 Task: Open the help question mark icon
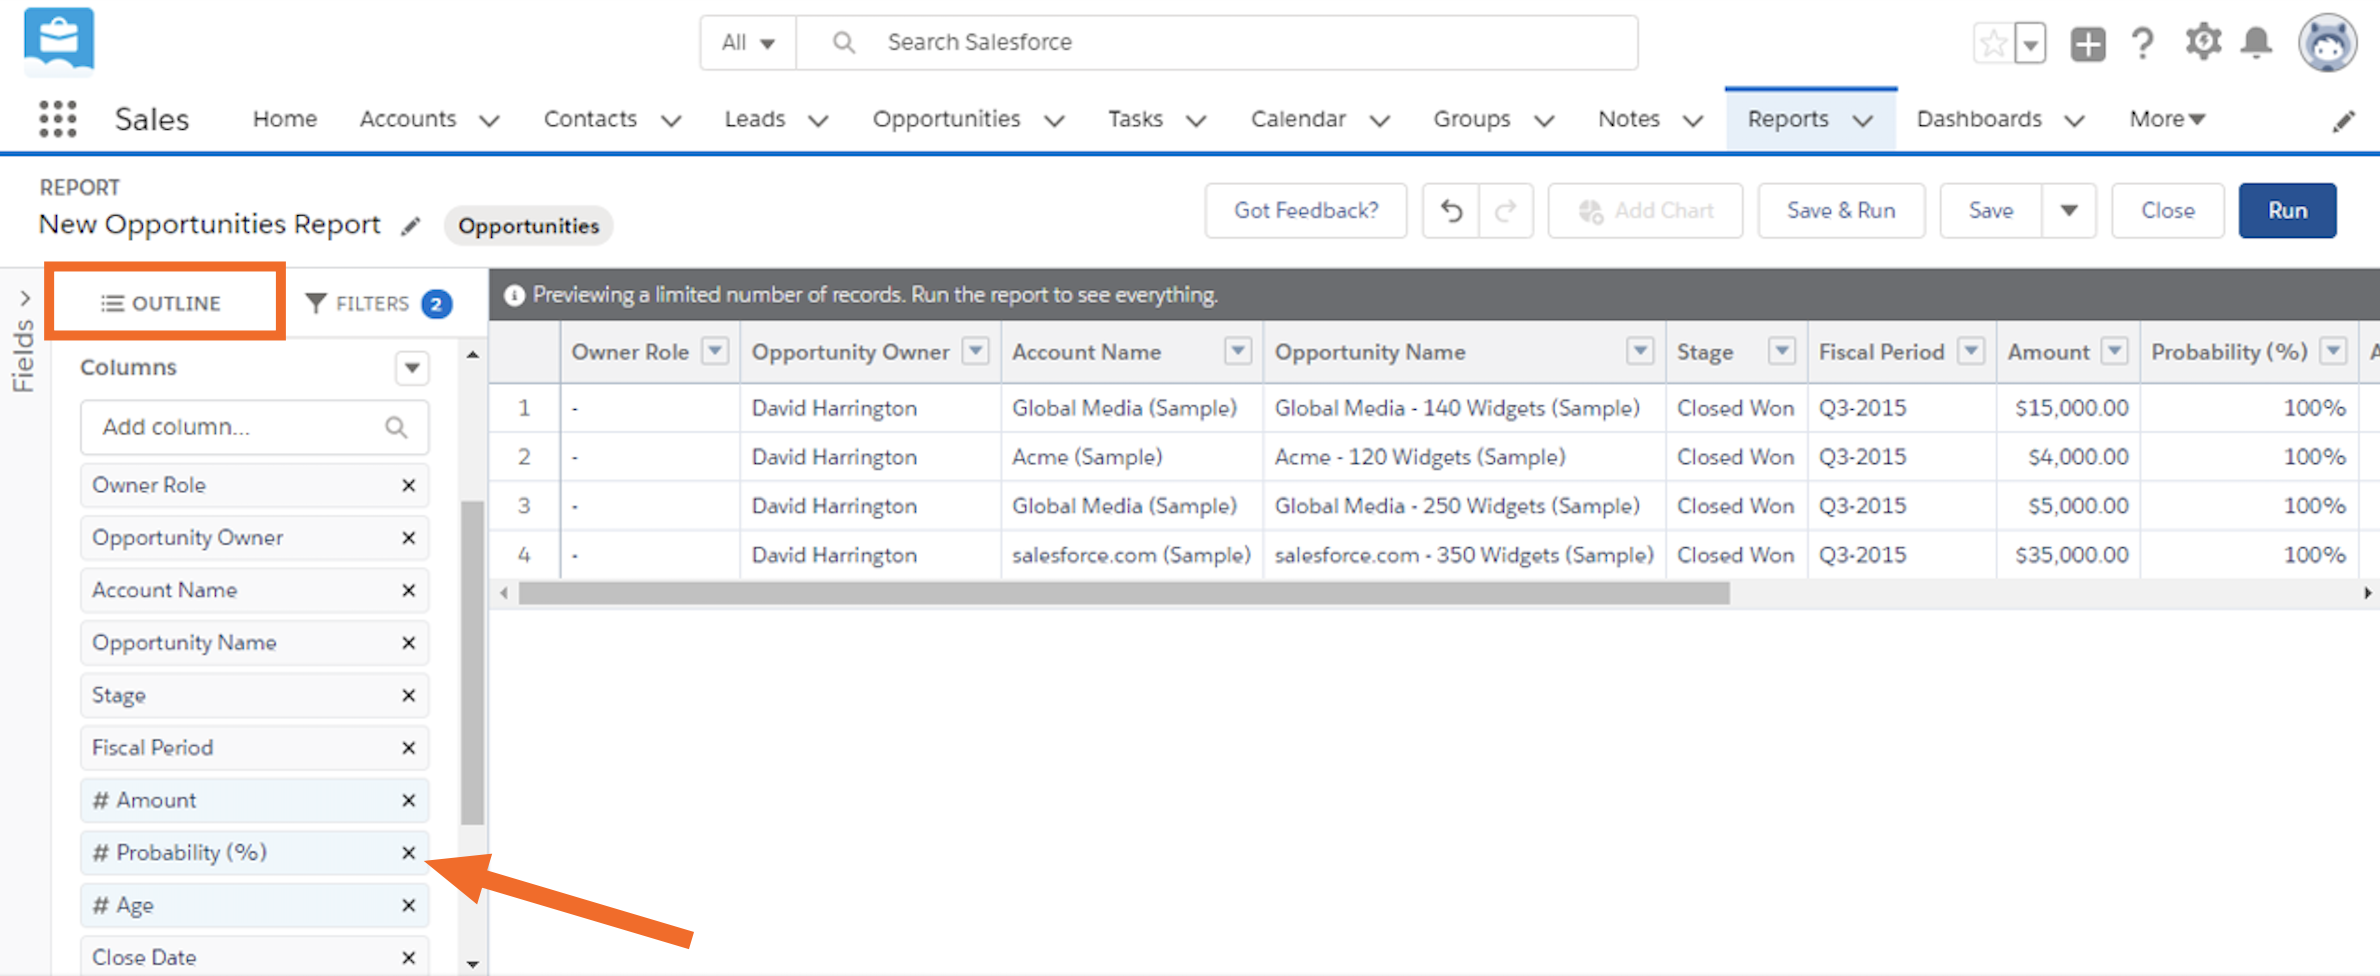click(x=2142, y=43)
